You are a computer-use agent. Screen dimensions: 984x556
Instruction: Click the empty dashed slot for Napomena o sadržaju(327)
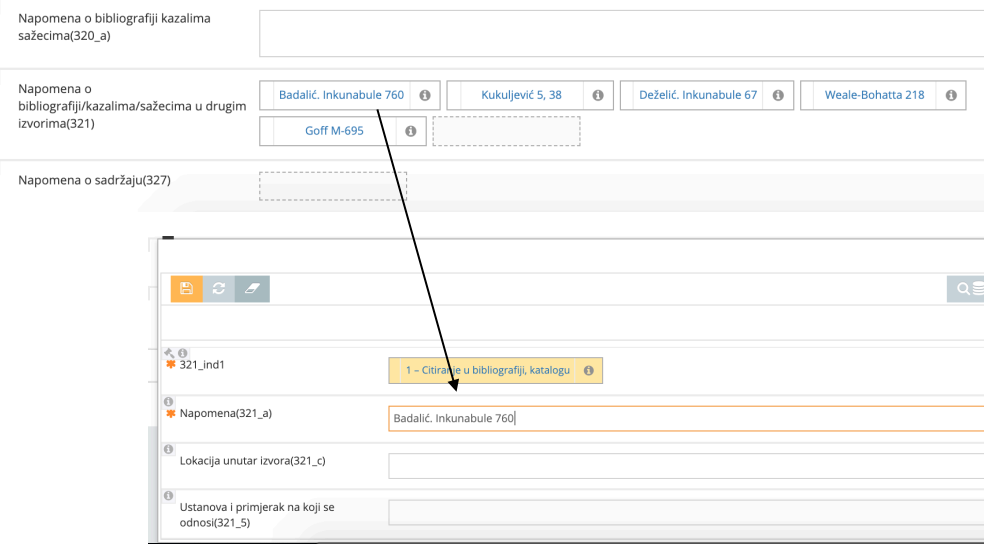point(333,186)
